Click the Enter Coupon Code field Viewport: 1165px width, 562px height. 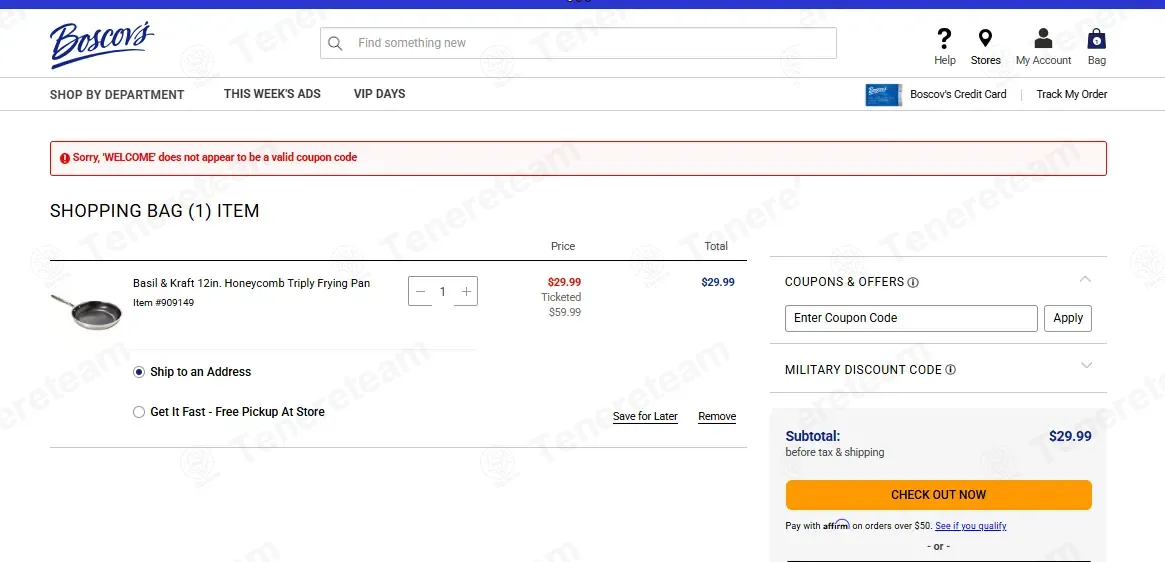pyautogui.click(x=911, y=318)
